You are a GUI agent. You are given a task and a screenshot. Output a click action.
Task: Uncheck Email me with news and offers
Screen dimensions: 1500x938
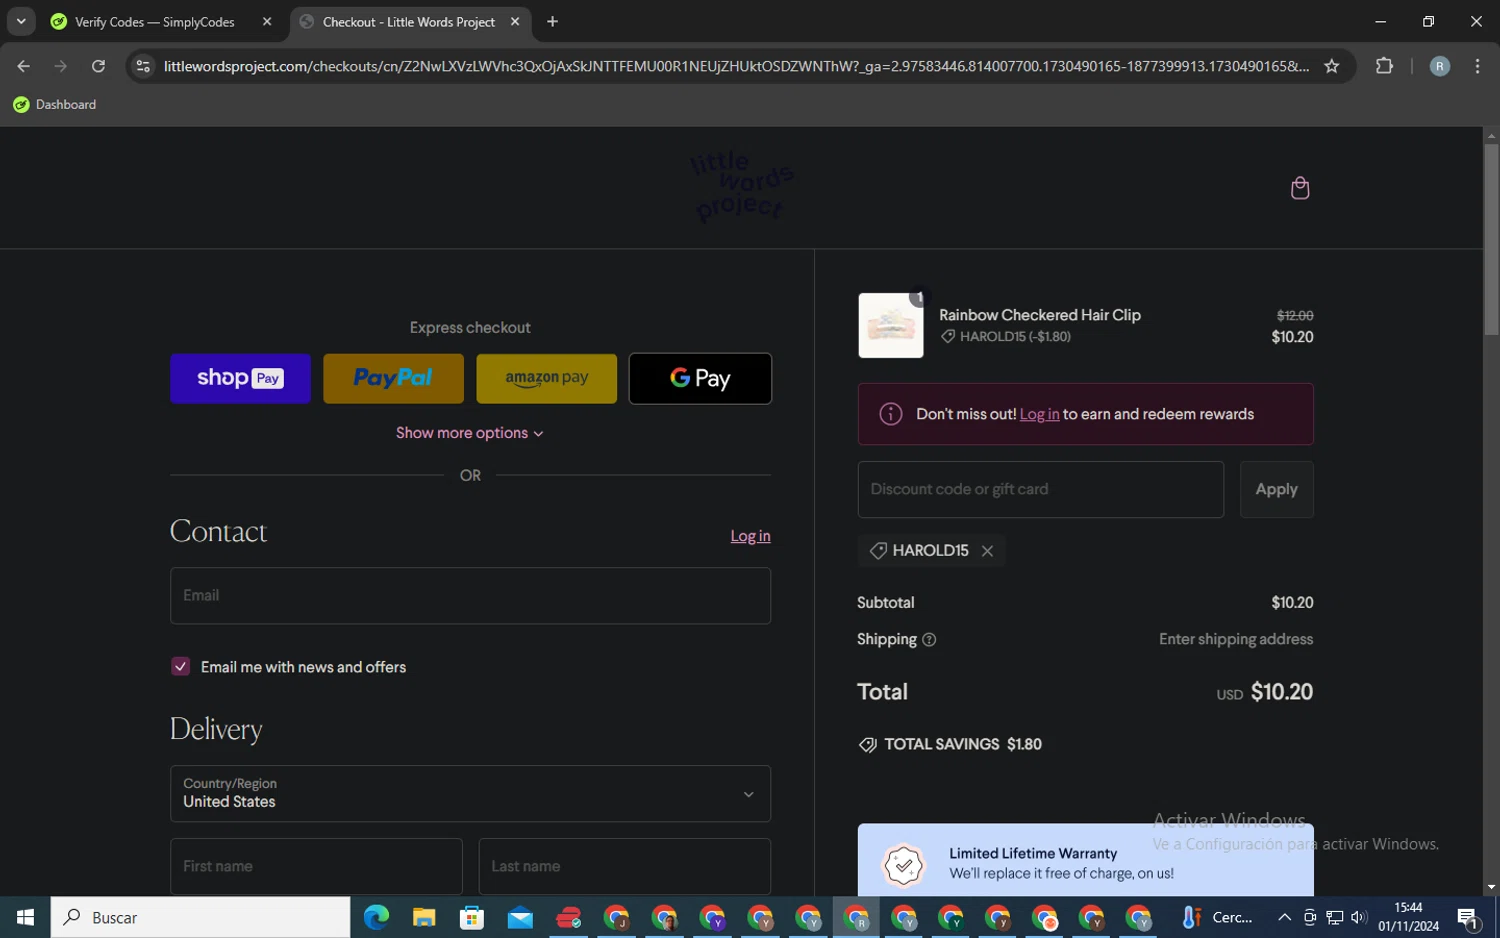point(180,667)
